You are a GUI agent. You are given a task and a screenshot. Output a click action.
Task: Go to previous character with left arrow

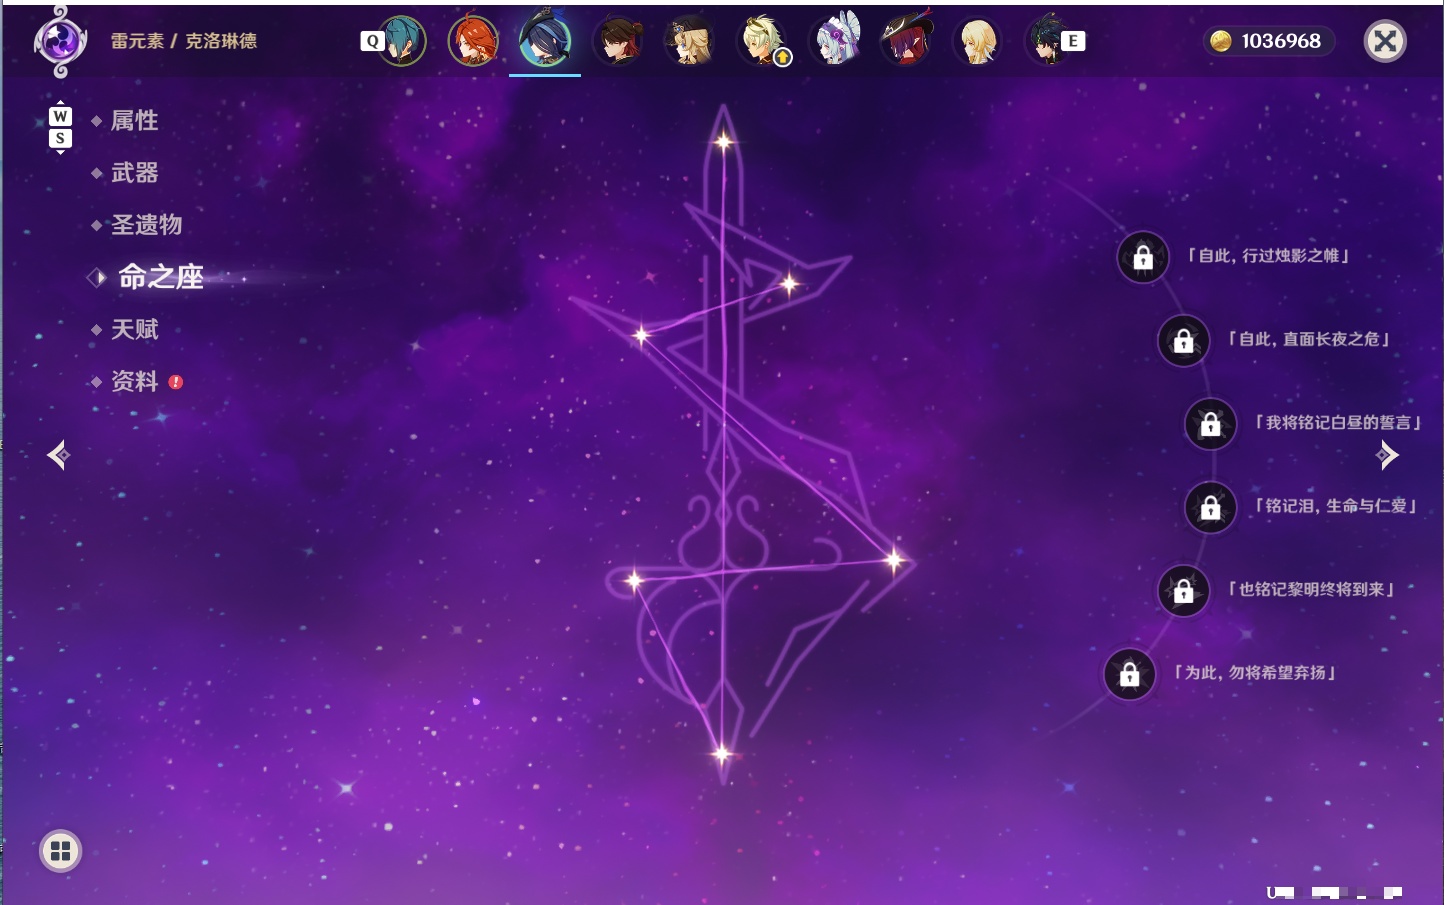[58, 455]
